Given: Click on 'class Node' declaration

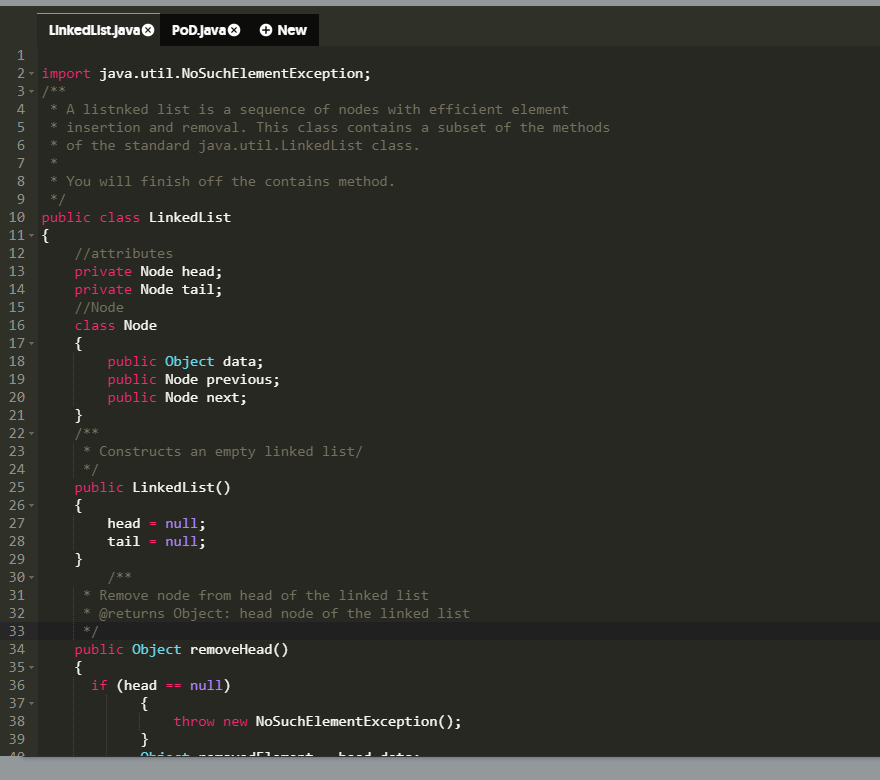Looking at the screenshot, I should [116, 325].
